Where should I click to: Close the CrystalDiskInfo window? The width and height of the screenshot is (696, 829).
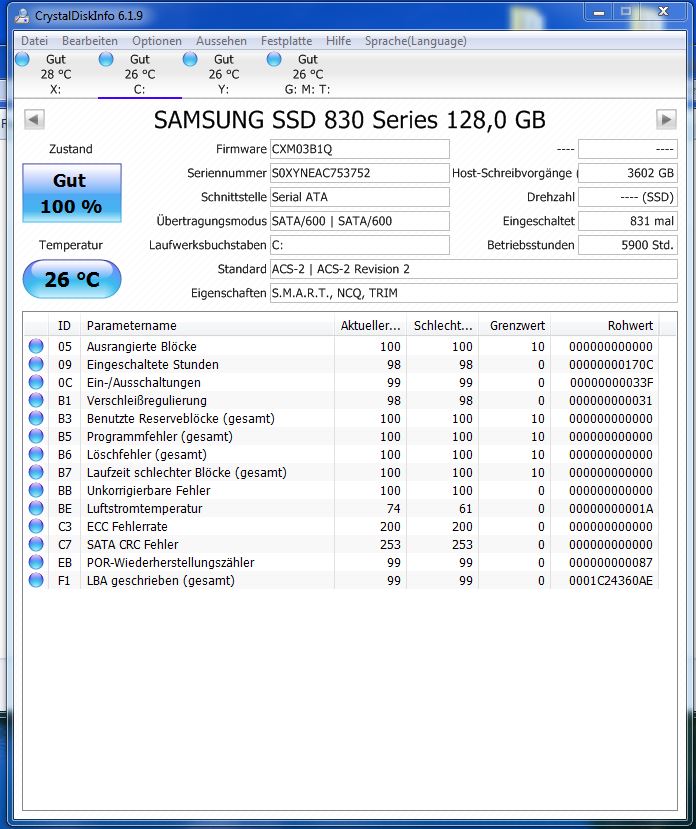[663, 12]
